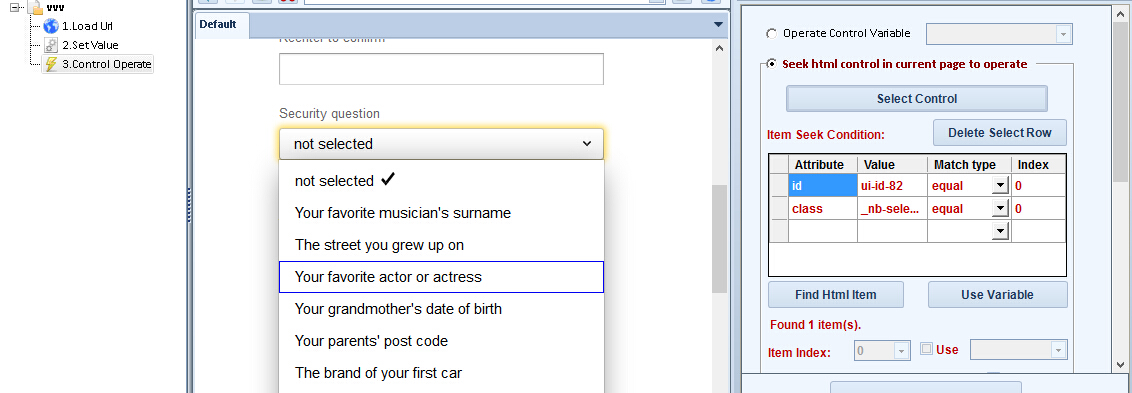
Task: Click the Find Html Item button
Action: [835, 295]
